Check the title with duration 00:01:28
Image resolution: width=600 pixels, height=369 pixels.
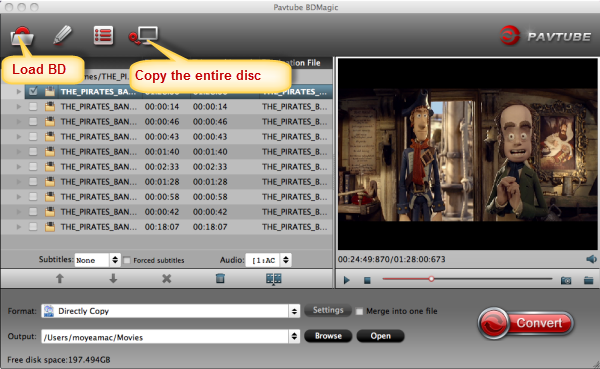click(33, 181)
